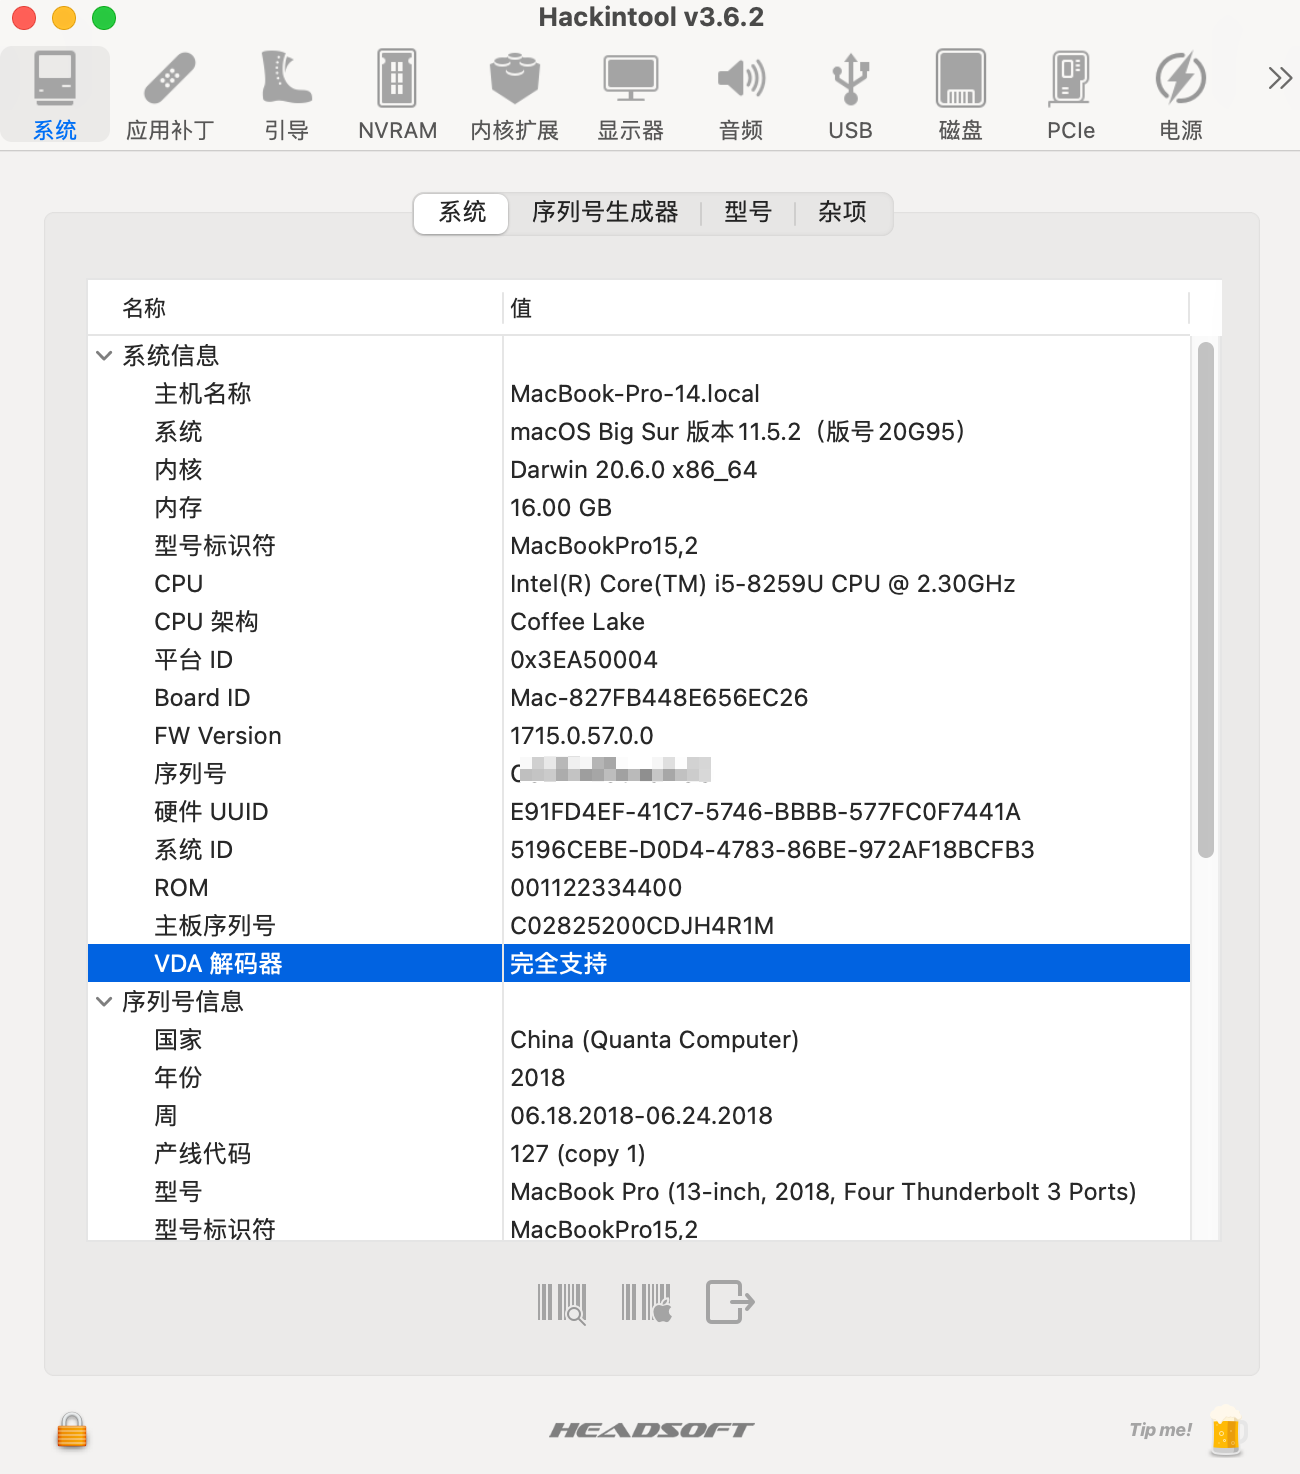Viewport: 1300px width, 1474px height.
Task: Open the 电源 power toolbar icon
Action: [x=1180, y=95]
